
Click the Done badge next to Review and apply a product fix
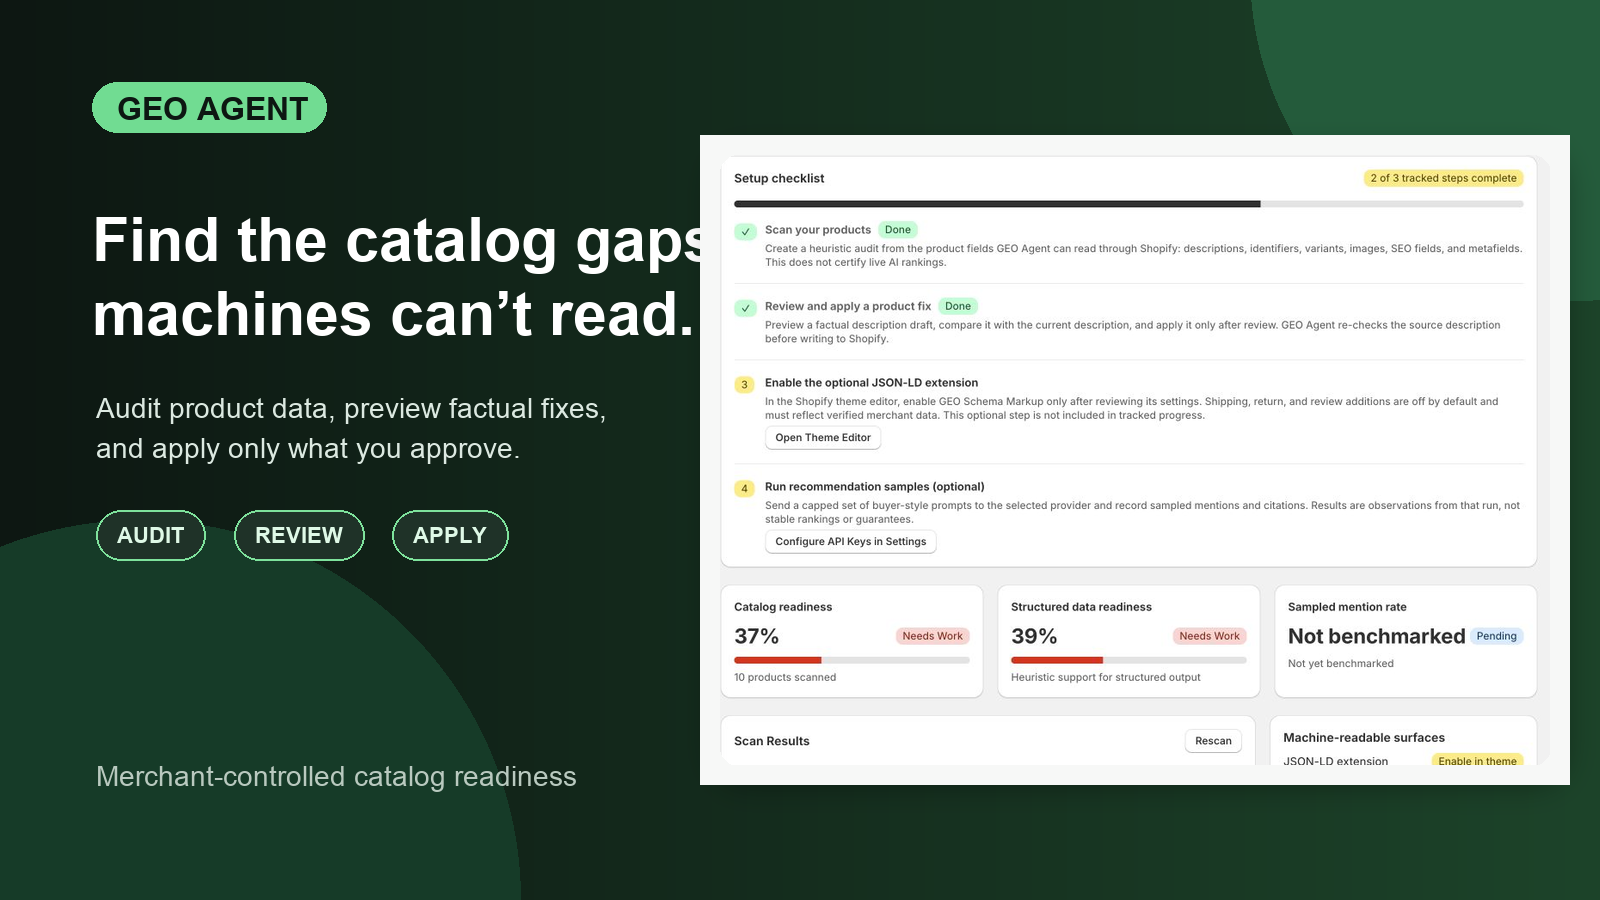pos(958,306)
